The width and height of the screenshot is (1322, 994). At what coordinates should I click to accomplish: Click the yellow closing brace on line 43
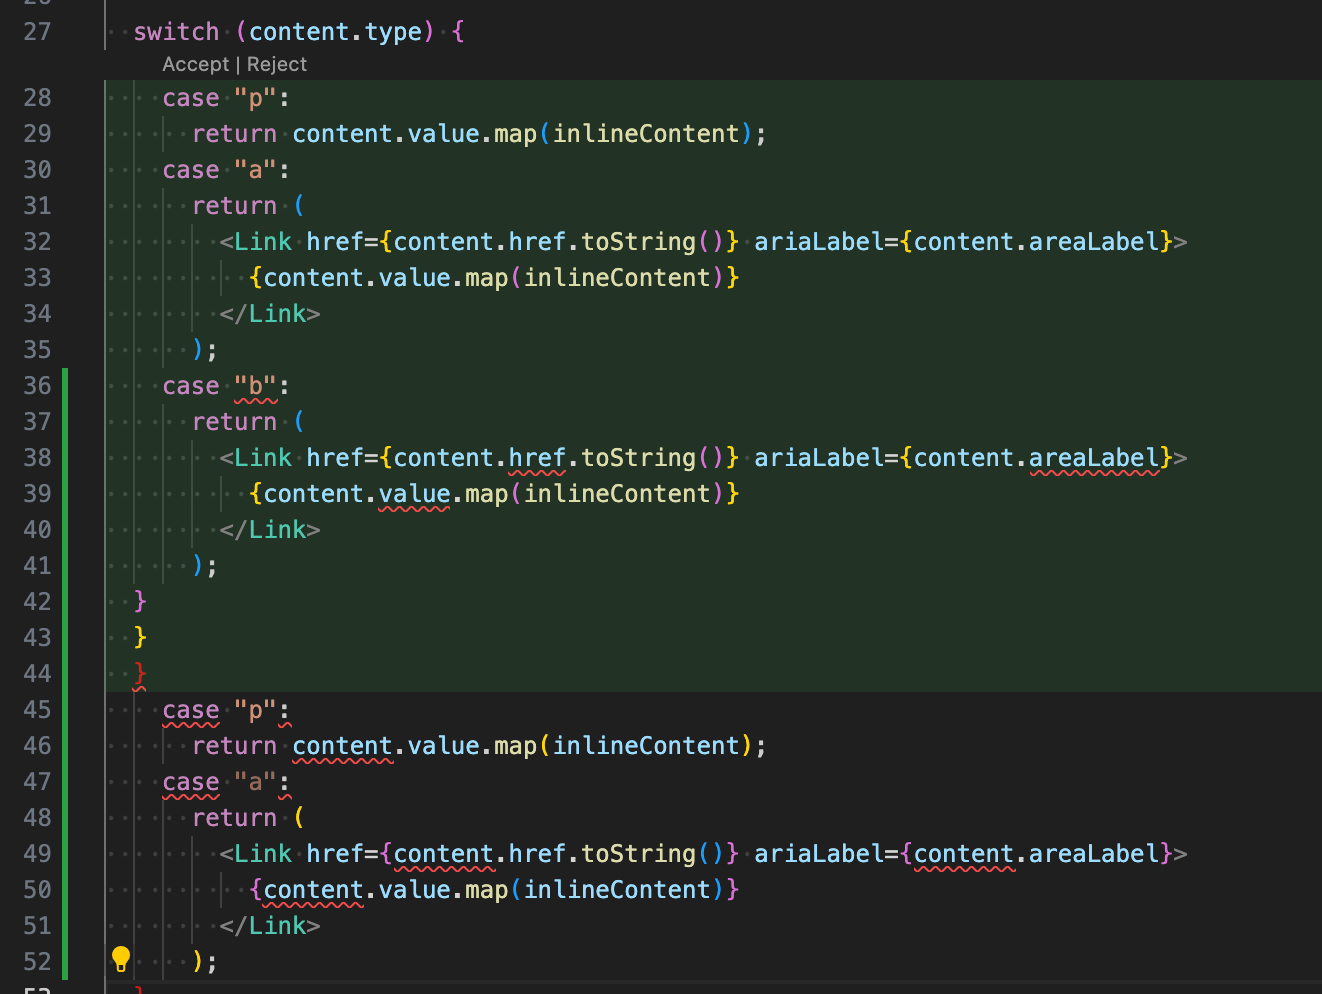[x=140, y=638]
